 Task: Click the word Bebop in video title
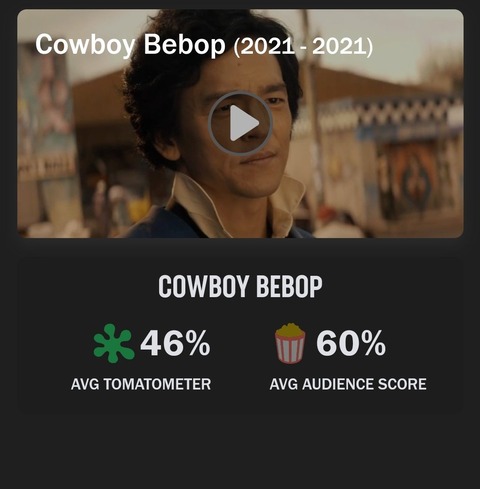pyautogui.click(x=185, y=45)
